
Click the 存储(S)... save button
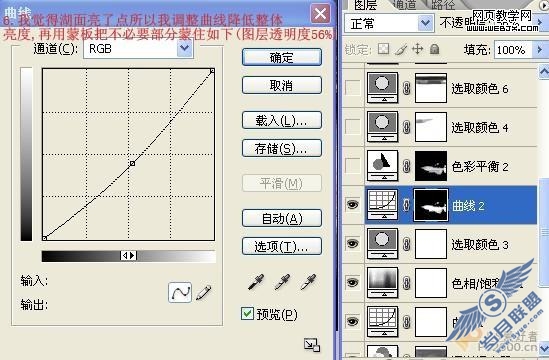point(282,148)
